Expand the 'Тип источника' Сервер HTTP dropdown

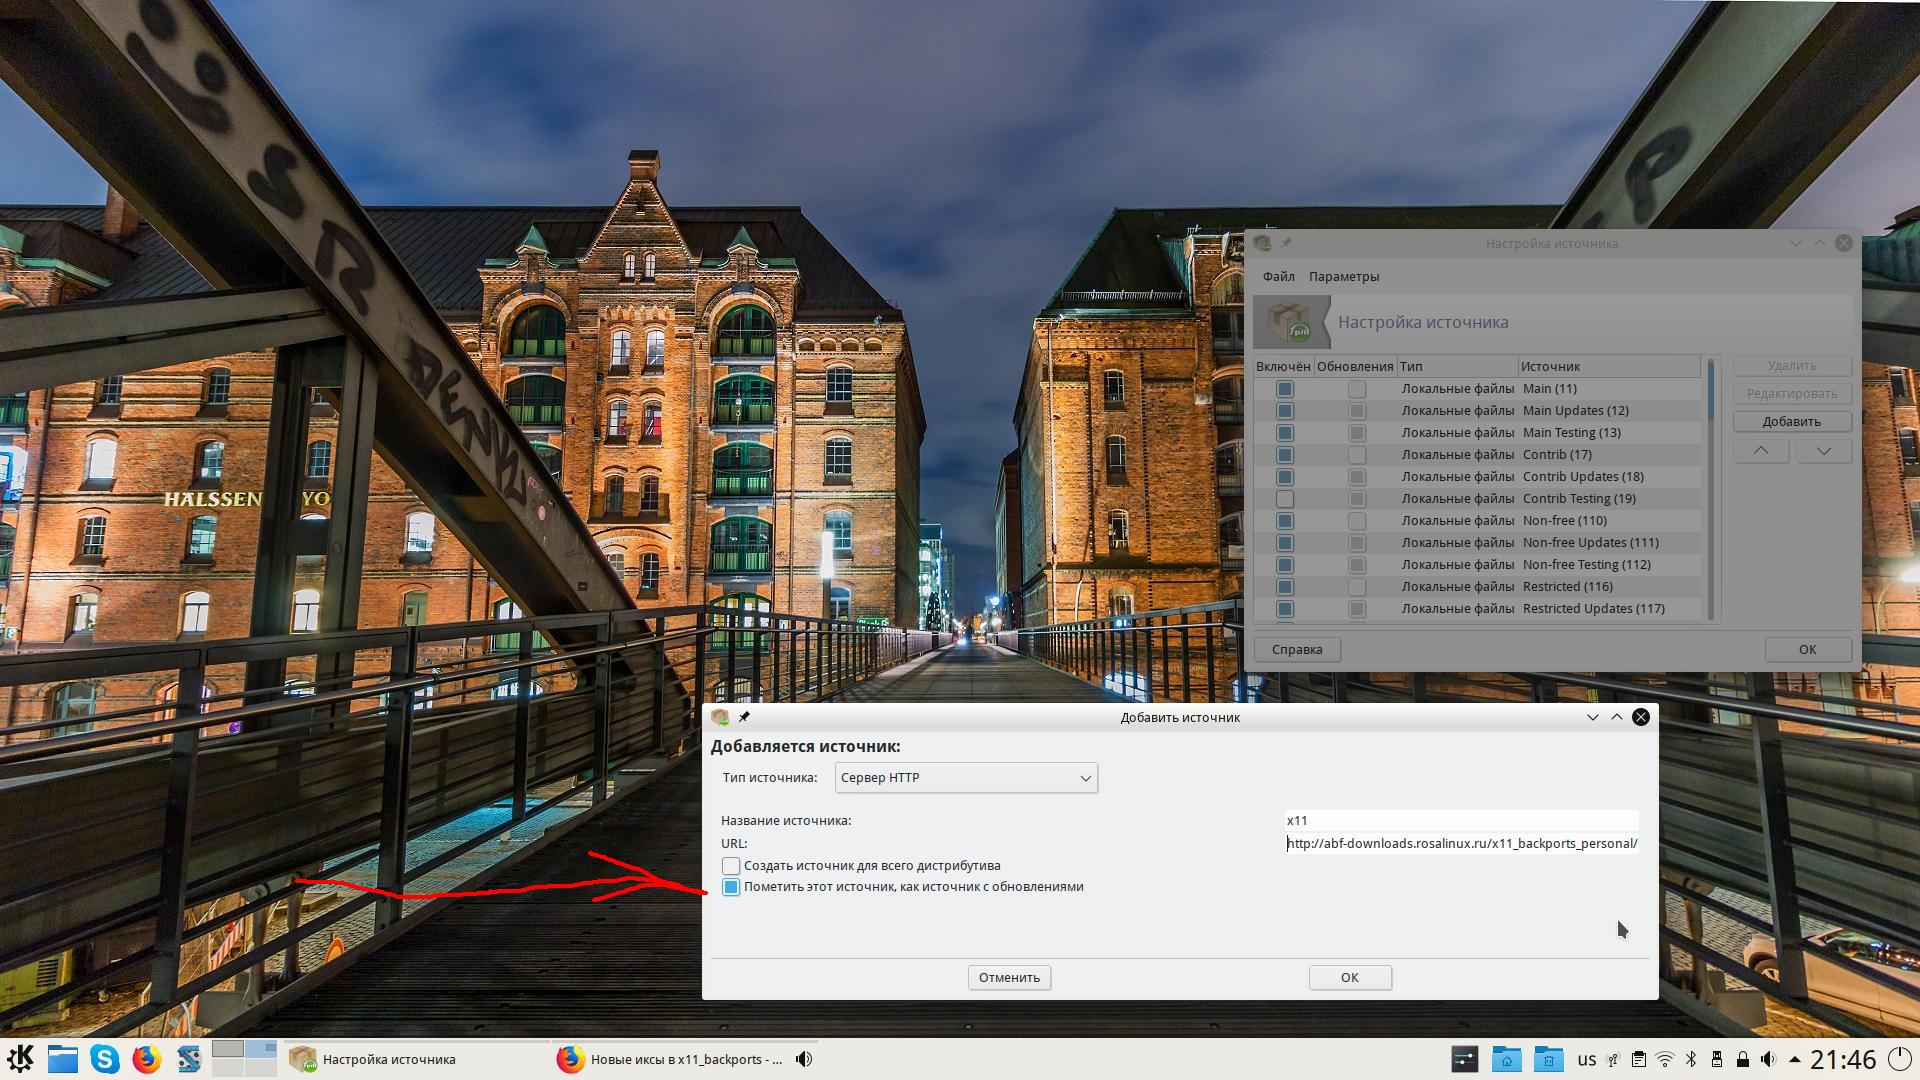click(x=965, y=778)
